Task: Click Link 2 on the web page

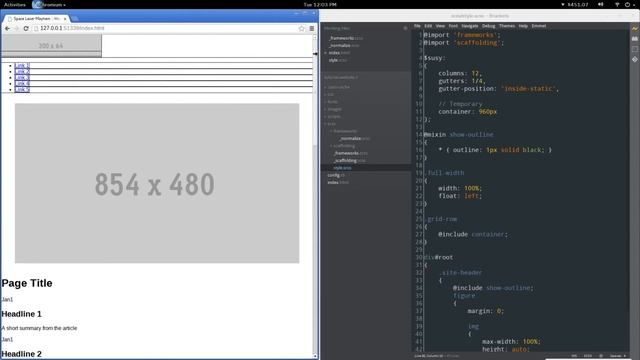Action: (x=22, y=71)
